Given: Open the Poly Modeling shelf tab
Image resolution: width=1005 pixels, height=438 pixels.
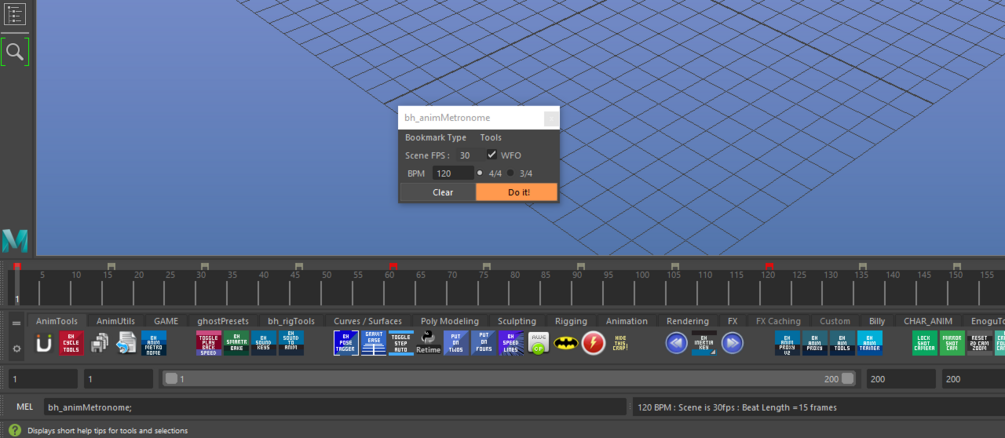Looking at the screenshot, I should click(450, 321).
